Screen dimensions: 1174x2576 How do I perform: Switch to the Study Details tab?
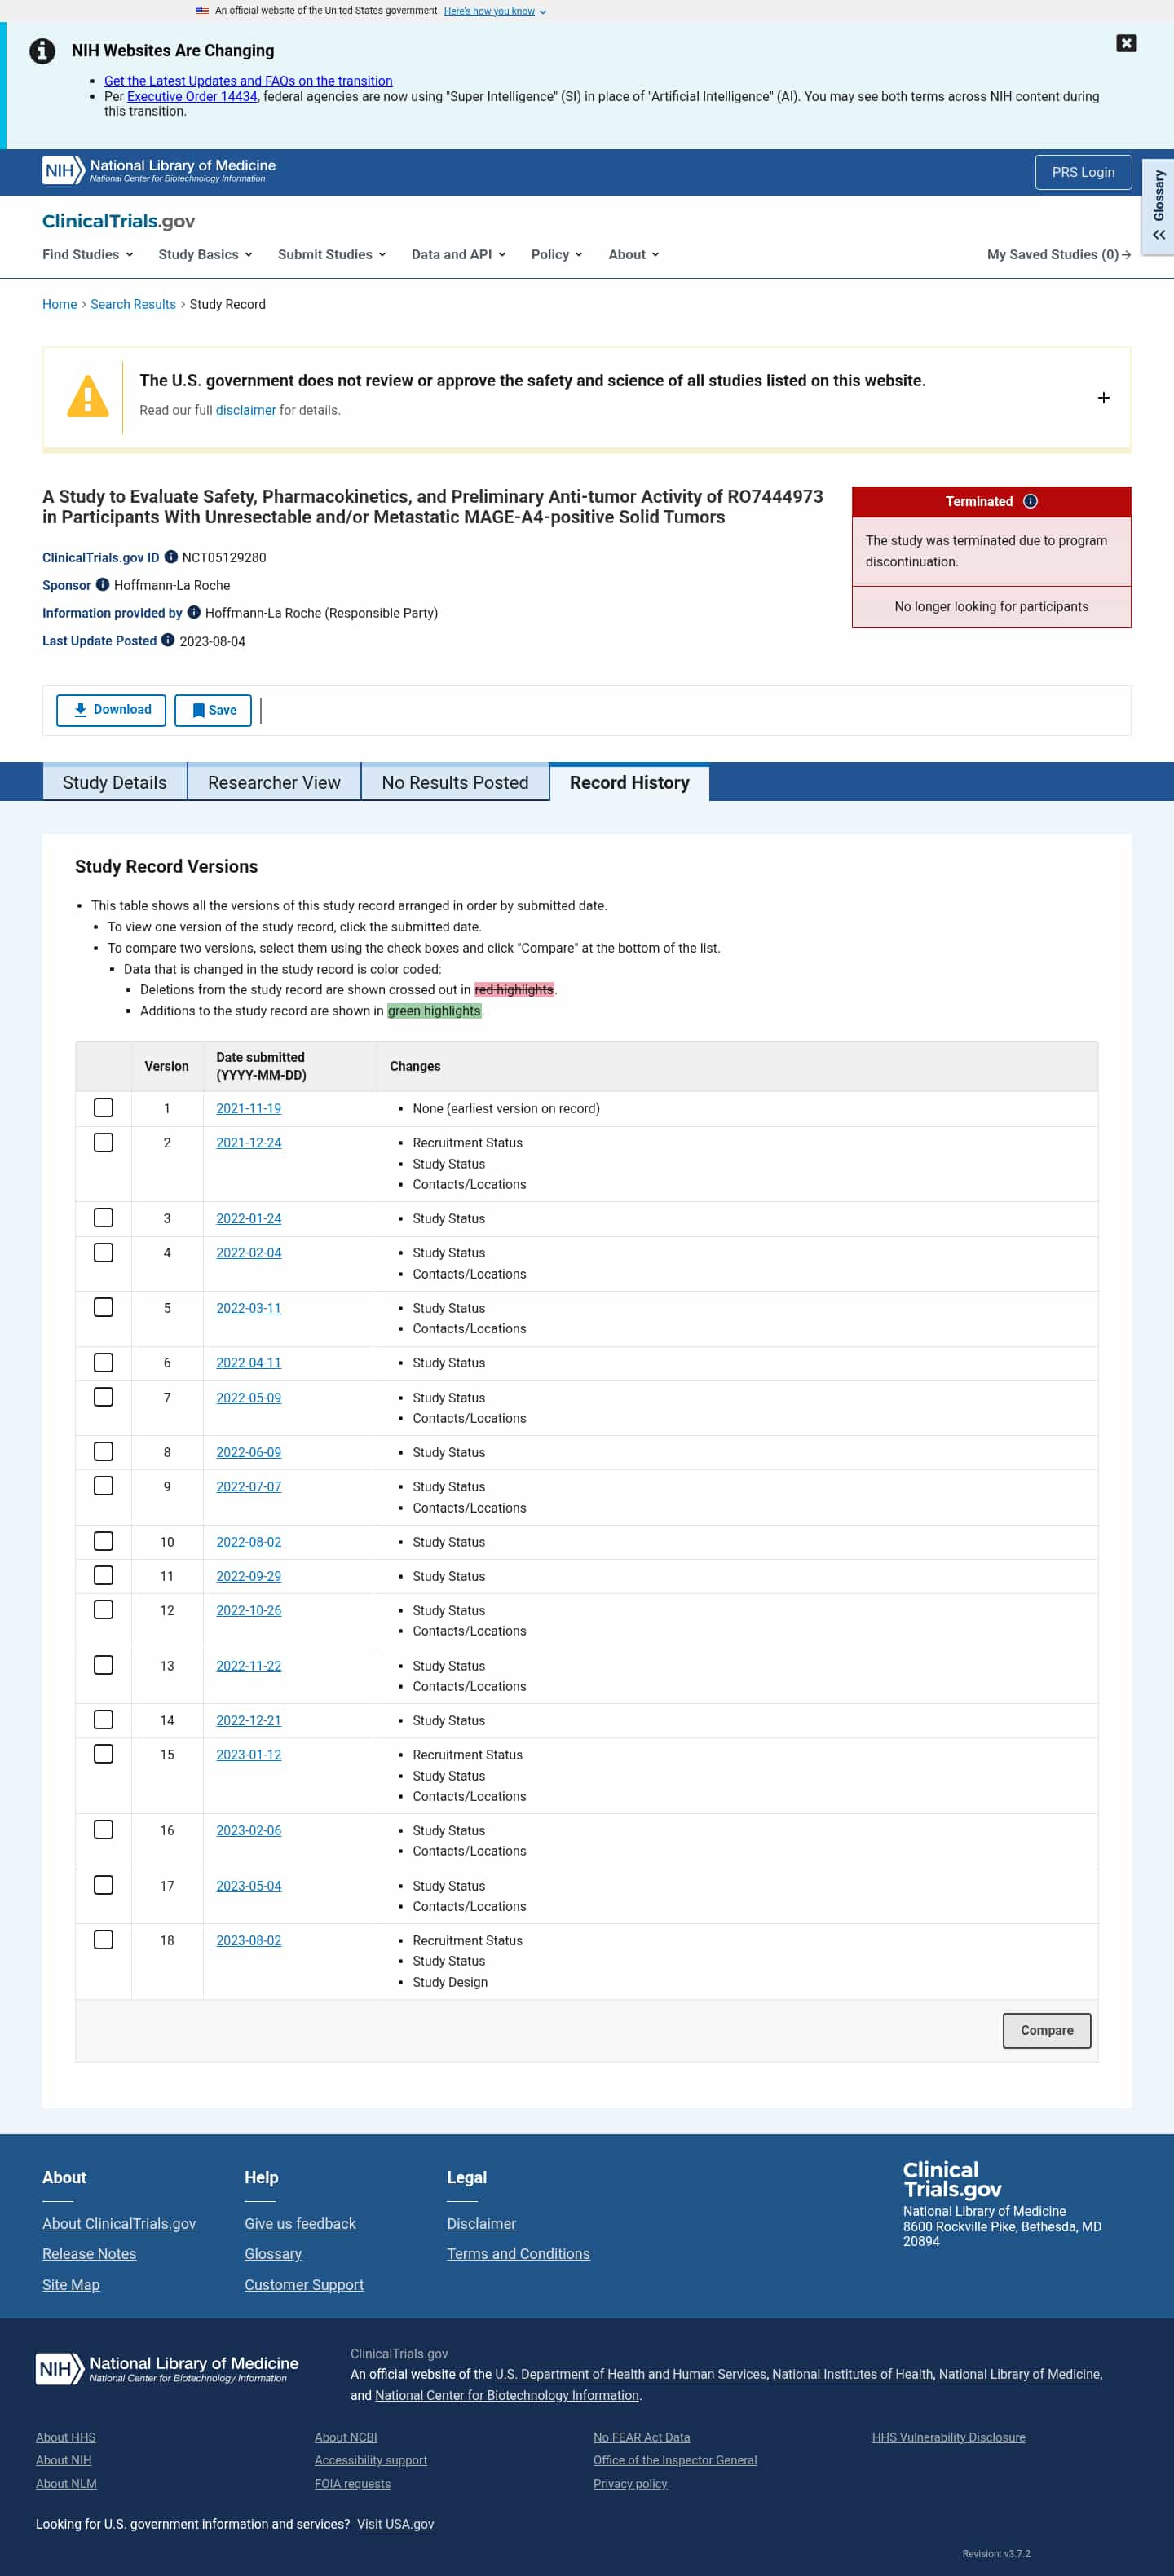tap(115, 782)
